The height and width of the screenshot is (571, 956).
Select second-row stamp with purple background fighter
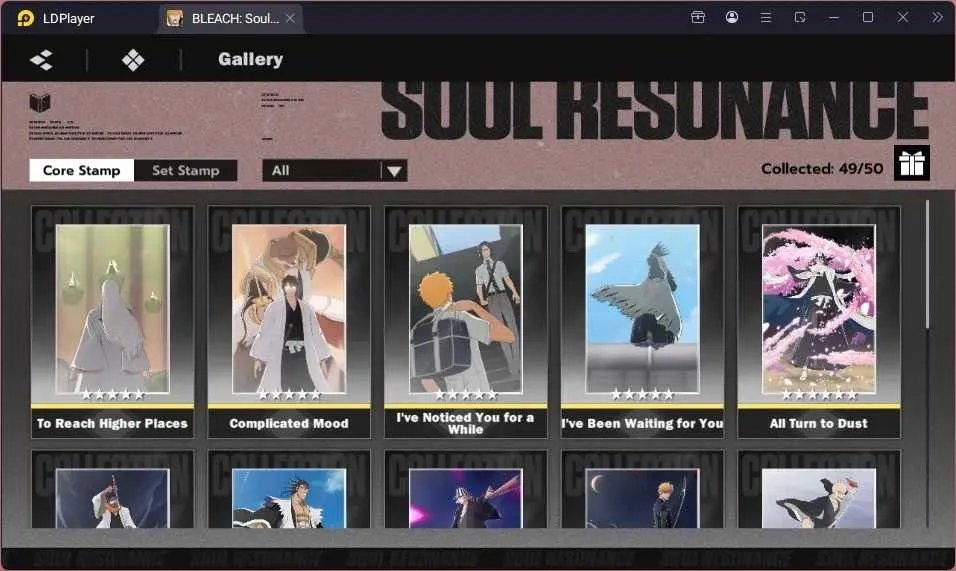[466, 489]
